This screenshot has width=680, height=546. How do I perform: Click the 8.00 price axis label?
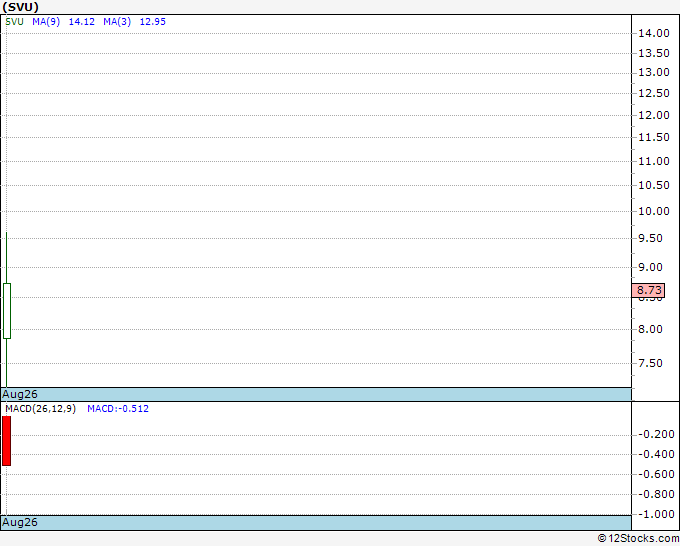[x=651, y=329]
